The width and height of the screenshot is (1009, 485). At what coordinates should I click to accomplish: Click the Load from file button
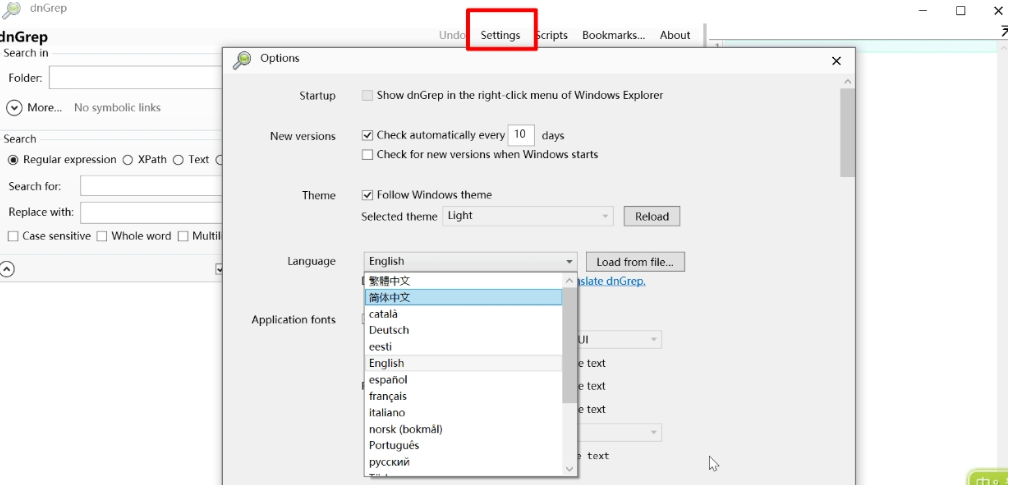tap(634, 262)
